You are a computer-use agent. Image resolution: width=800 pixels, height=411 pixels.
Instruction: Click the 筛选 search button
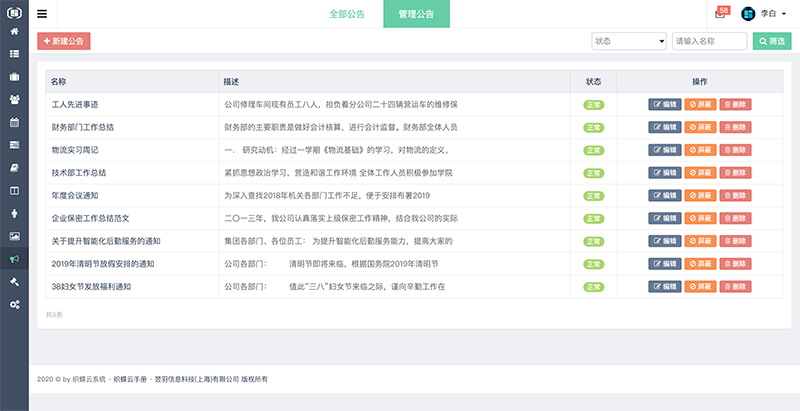point(772,41)
